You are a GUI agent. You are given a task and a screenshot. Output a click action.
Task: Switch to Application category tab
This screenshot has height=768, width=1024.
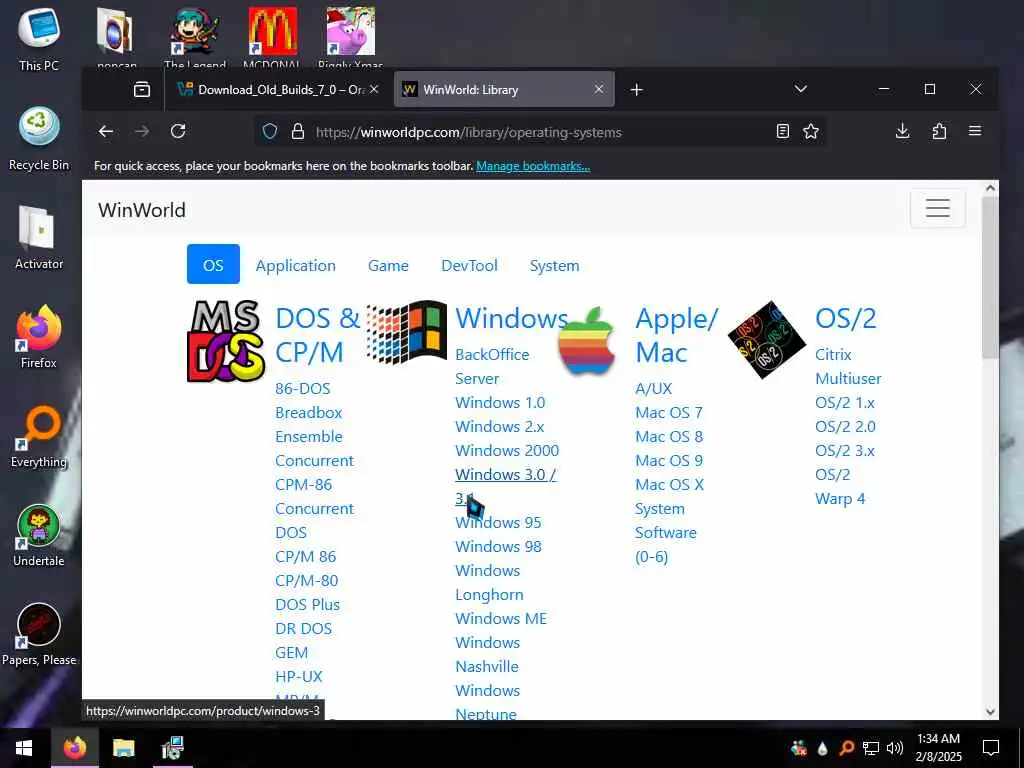[x=295, y=265]
